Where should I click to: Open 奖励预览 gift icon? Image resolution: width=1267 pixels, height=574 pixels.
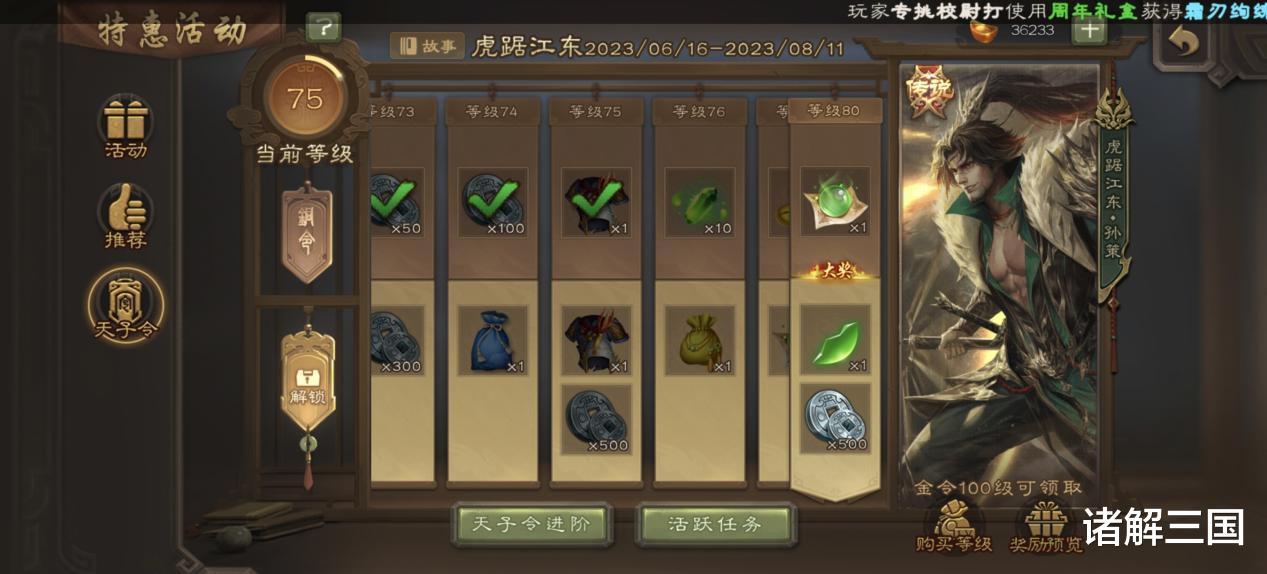click(1047, 520)
